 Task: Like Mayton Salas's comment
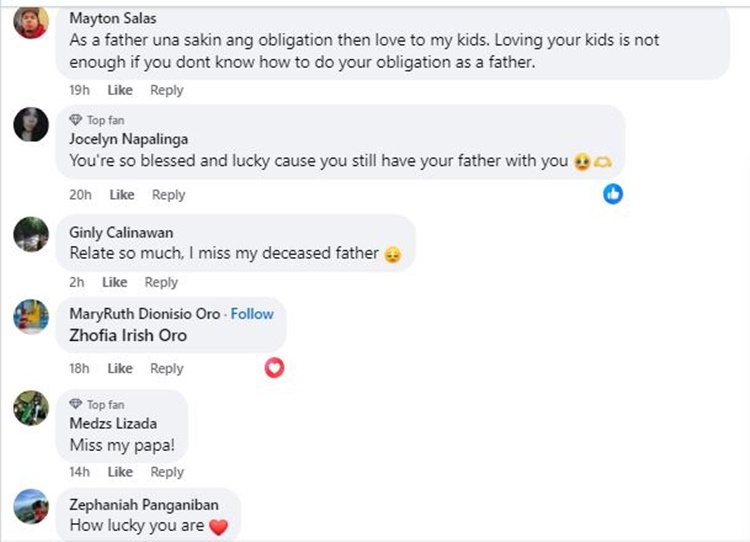pyautogui.click(x=120, y=90)
